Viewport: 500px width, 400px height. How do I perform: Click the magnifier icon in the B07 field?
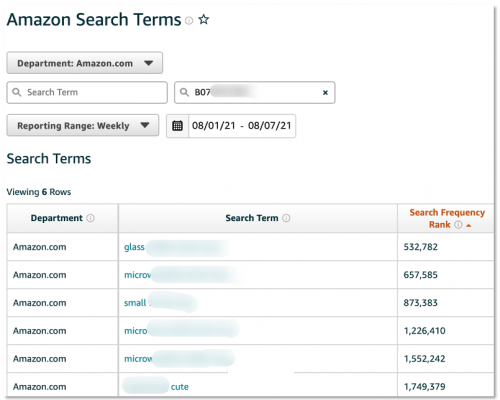click(184, 92)
